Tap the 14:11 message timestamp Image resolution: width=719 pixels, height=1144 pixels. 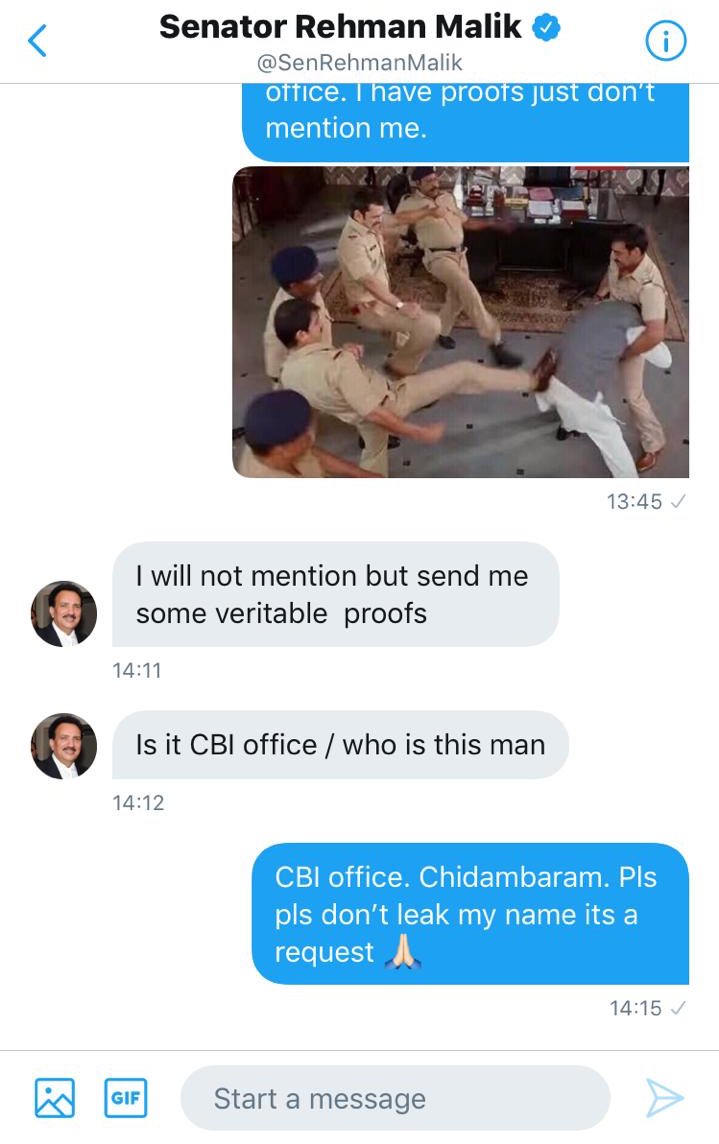[x=137, y=670]
